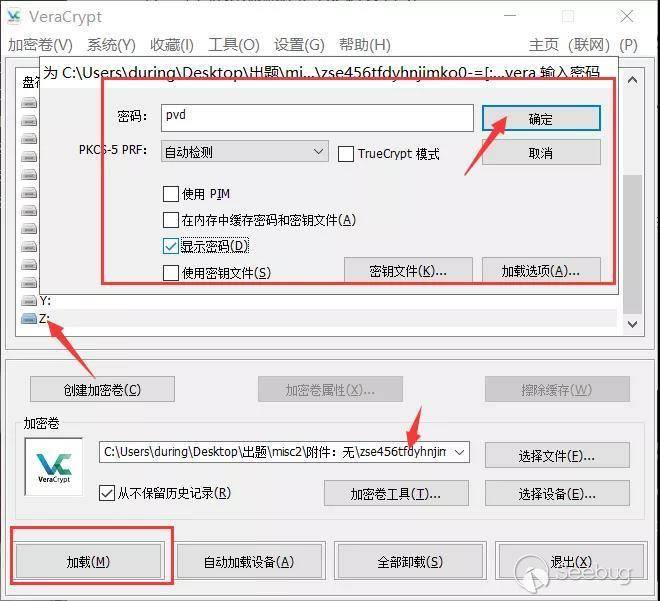Open the PKCS-5 PRF 自动检测 dropdown
The image size is (660, 601).
tap(245, 152)
